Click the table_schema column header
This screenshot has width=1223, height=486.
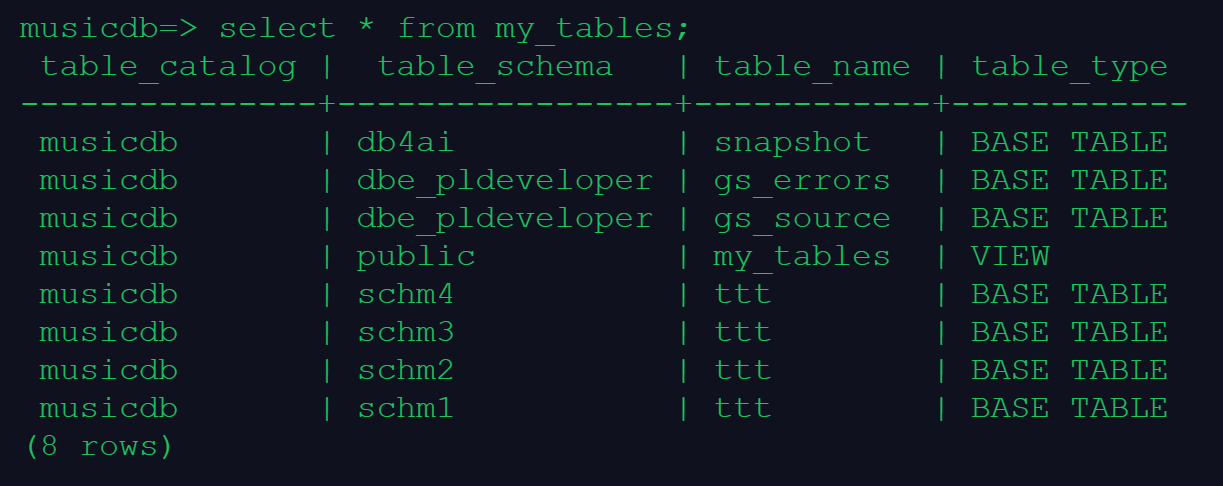[x=494, y=67]
